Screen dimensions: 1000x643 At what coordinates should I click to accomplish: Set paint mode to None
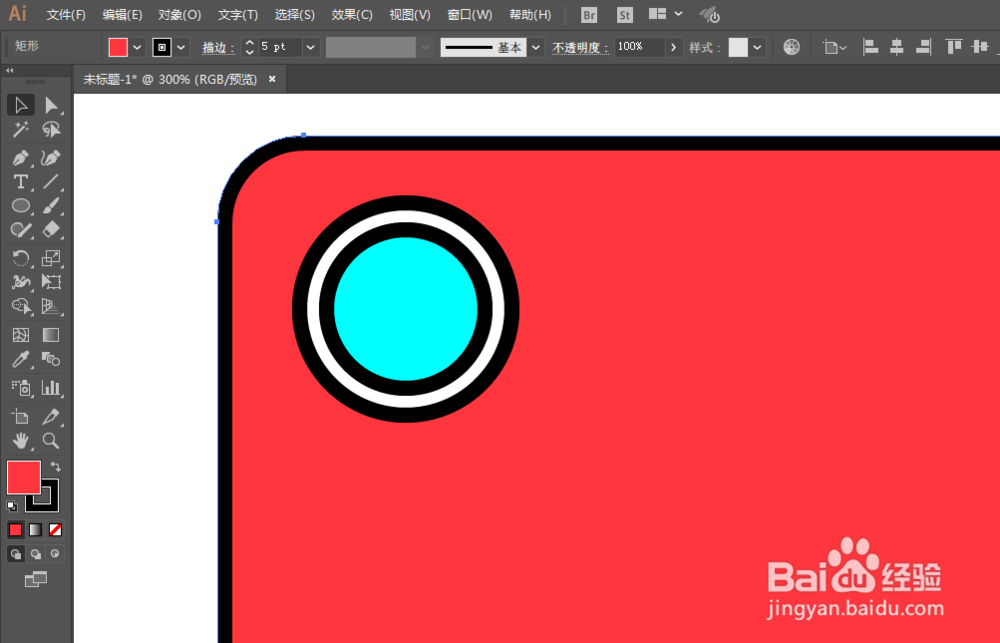(x=55, y=529)
